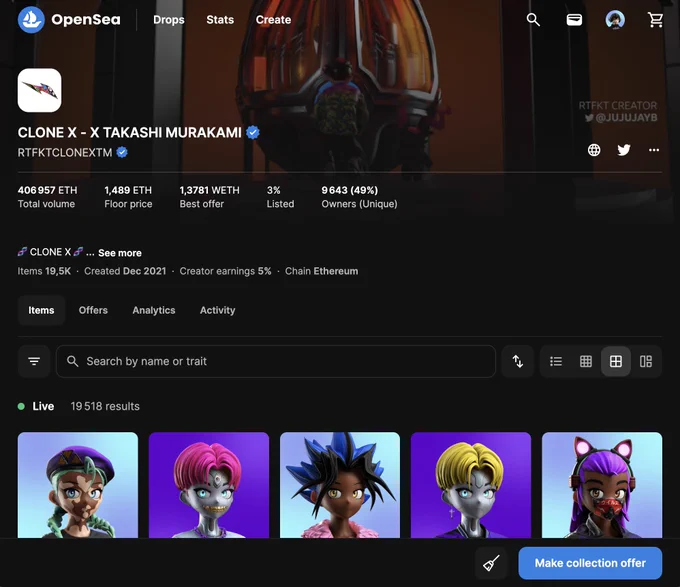680x587 pixels.
Task: Click the RTFKTCLONEXTM creator link
Action: pyautogui.click(x=65, y=153)
